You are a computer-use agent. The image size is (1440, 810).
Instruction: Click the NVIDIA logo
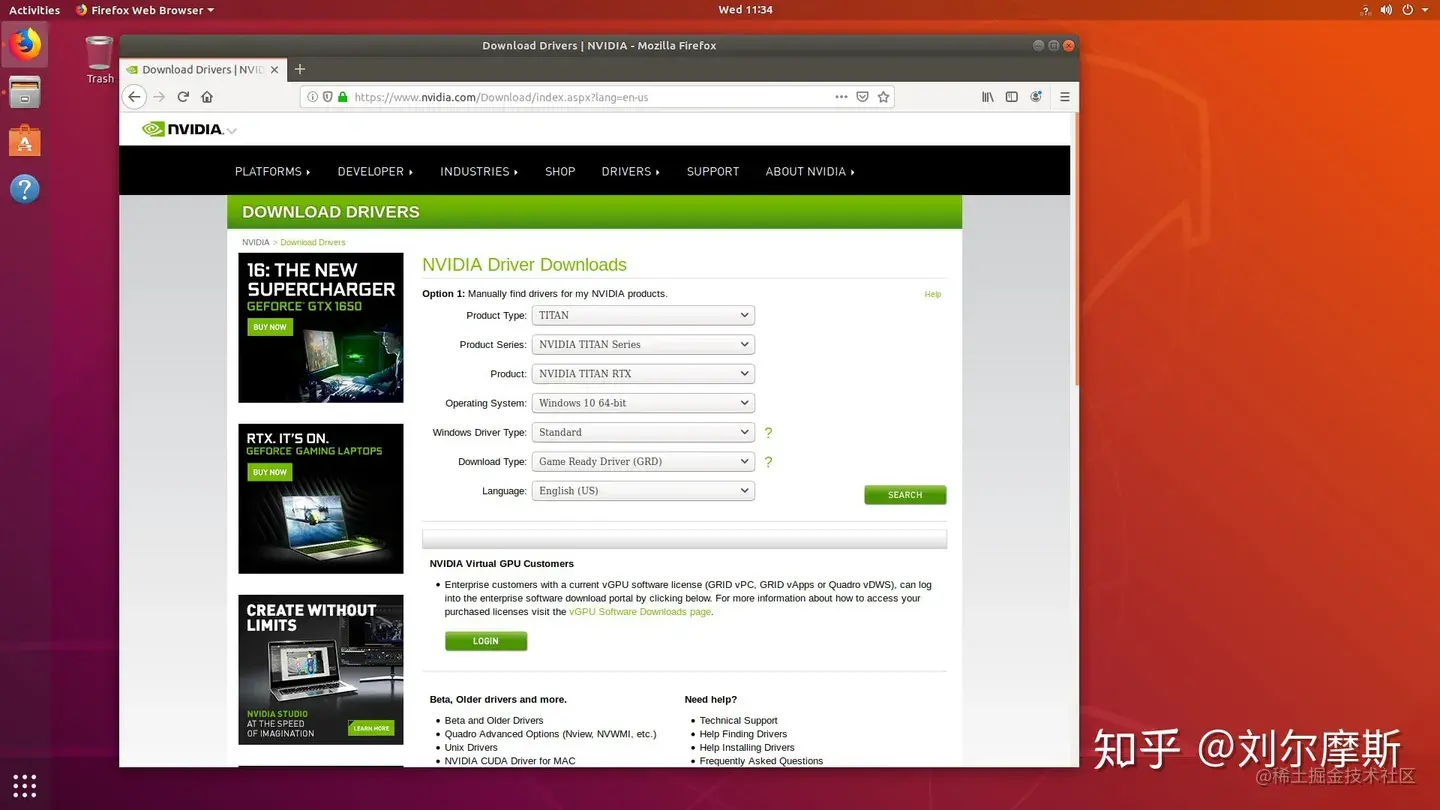point(182,129)
